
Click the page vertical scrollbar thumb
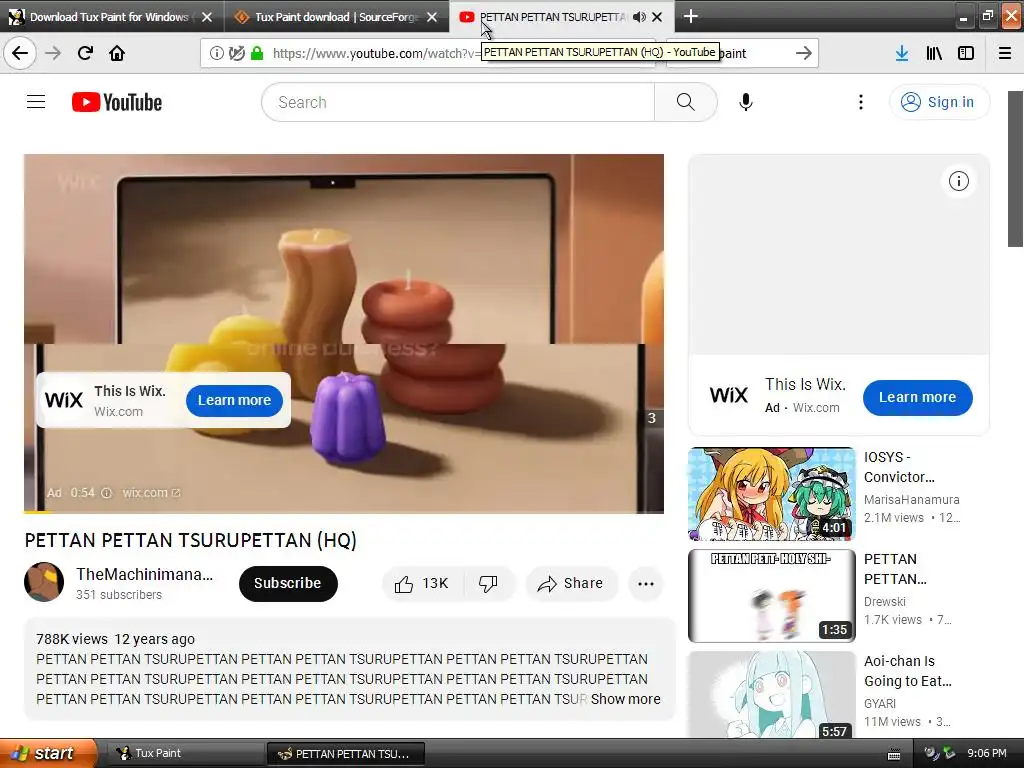(1015, 168)
